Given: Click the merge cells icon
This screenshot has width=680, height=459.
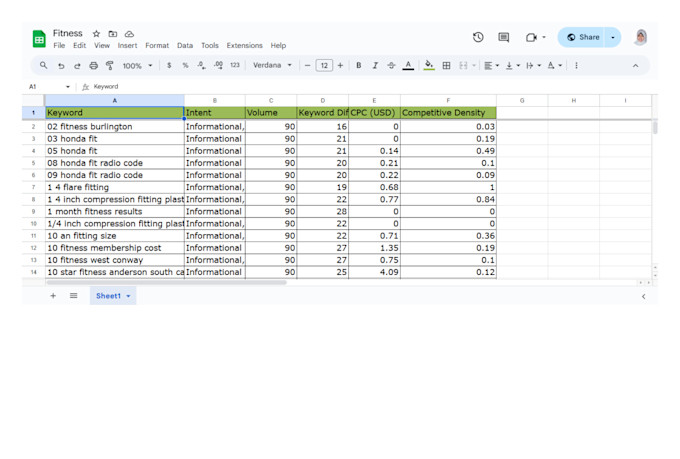Looking at the screenshot, I should coord(464,66).
